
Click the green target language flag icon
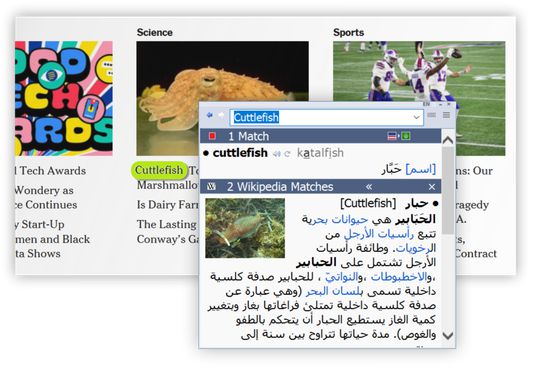pos(406,136)
